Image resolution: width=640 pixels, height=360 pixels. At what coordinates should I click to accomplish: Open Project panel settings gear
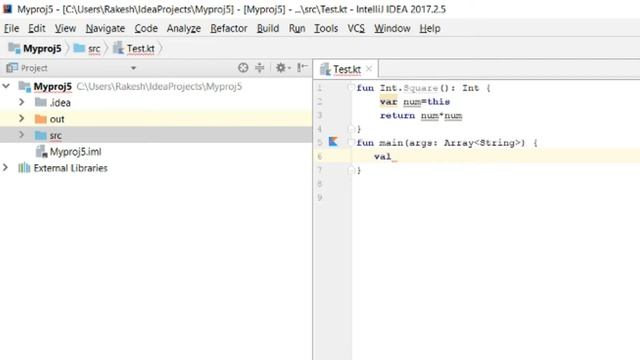click(x=282, y=68)
